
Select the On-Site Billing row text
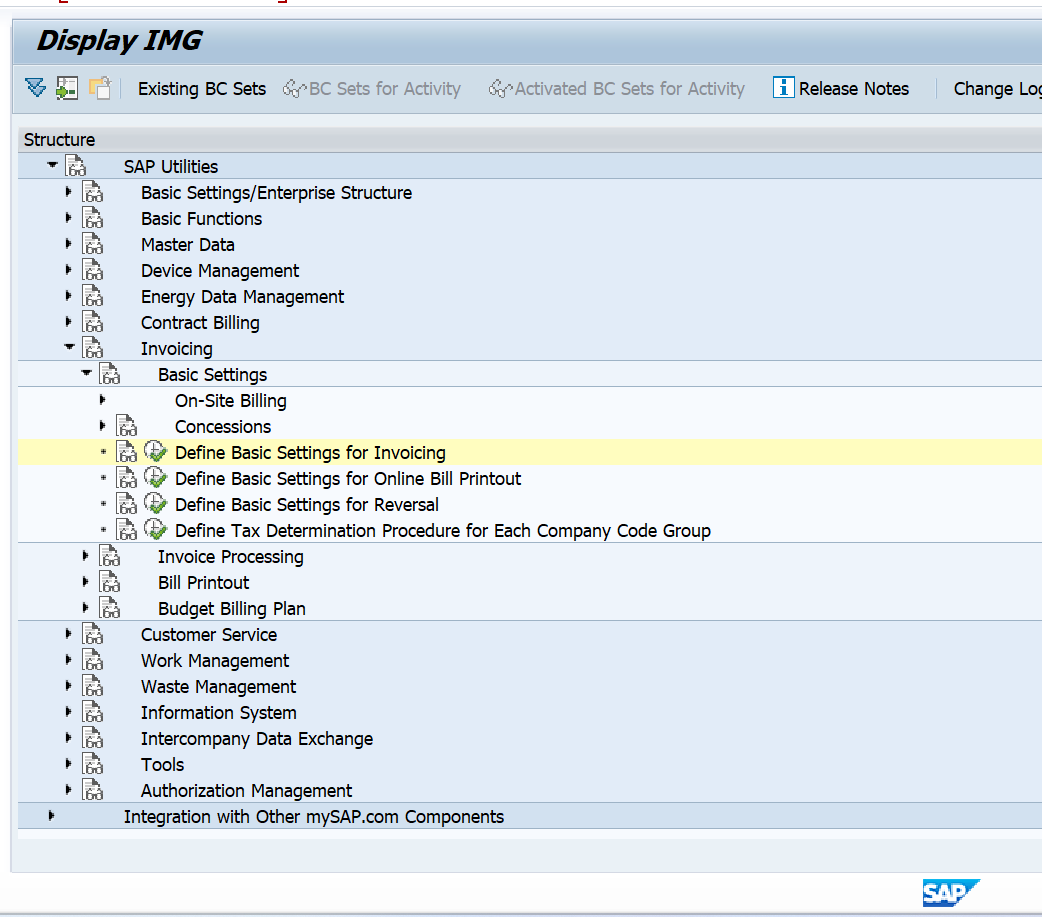(231, 401)
